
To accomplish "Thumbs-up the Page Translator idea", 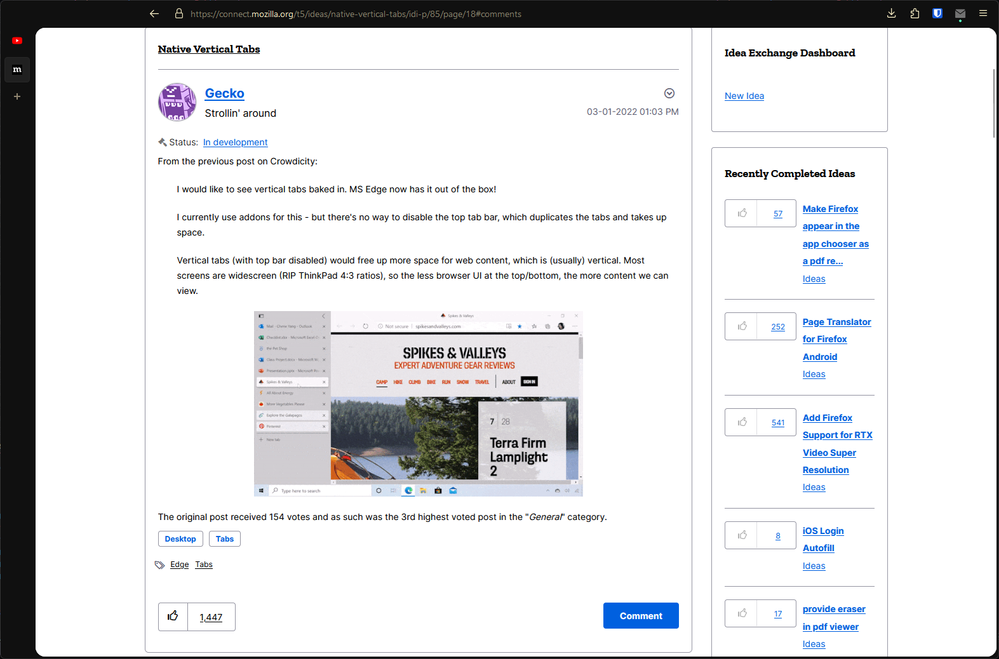I will click(742, 326).
